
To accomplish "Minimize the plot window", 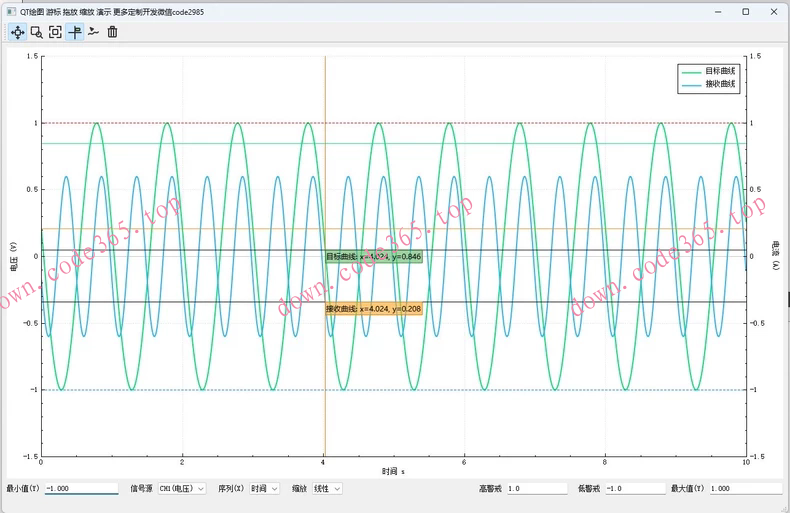I will tap(718, 11).
